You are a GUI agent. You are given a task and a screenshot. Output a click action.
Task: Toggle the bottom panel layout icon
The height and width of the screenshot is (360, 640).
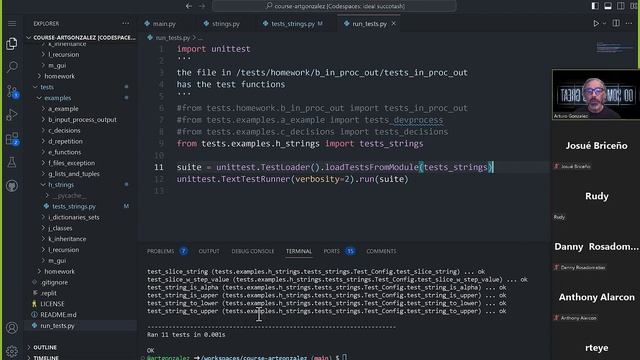(x=608, y=6)
